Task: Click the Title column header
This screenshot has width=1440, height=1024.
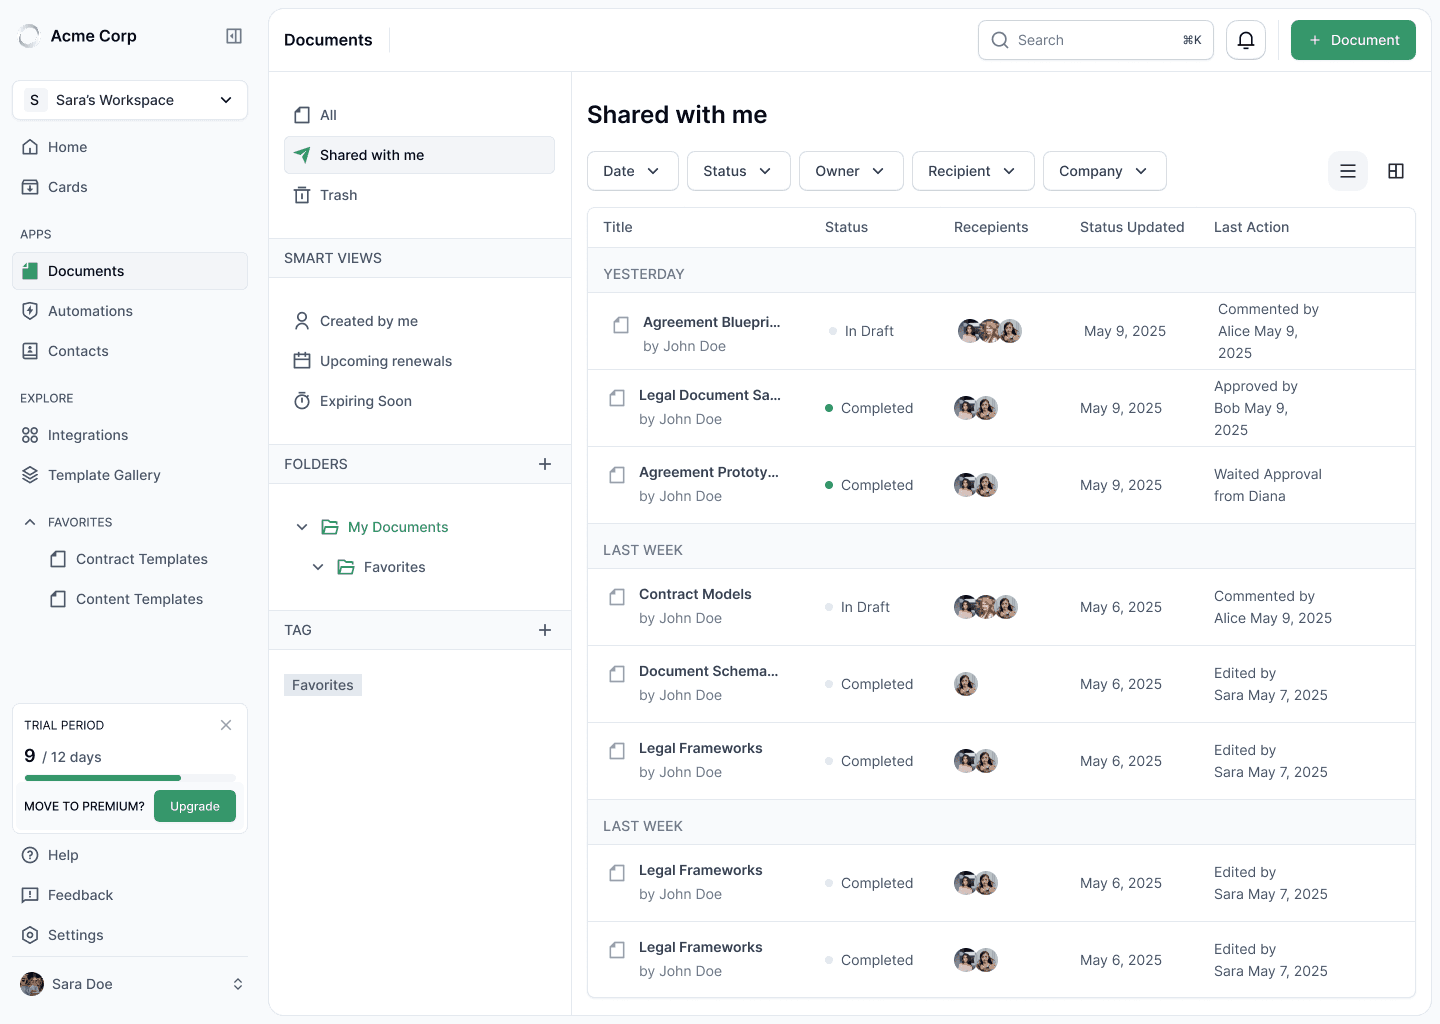Action: coord(618,227)
